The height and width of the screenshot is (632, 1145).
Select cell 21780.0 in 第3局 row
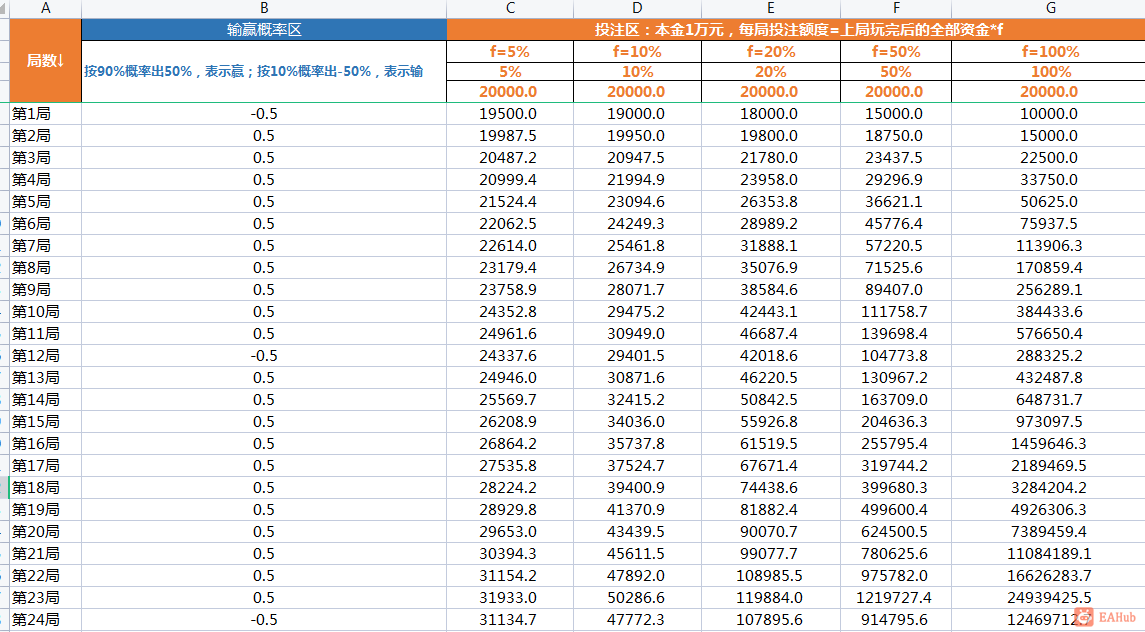coord(770,158)
